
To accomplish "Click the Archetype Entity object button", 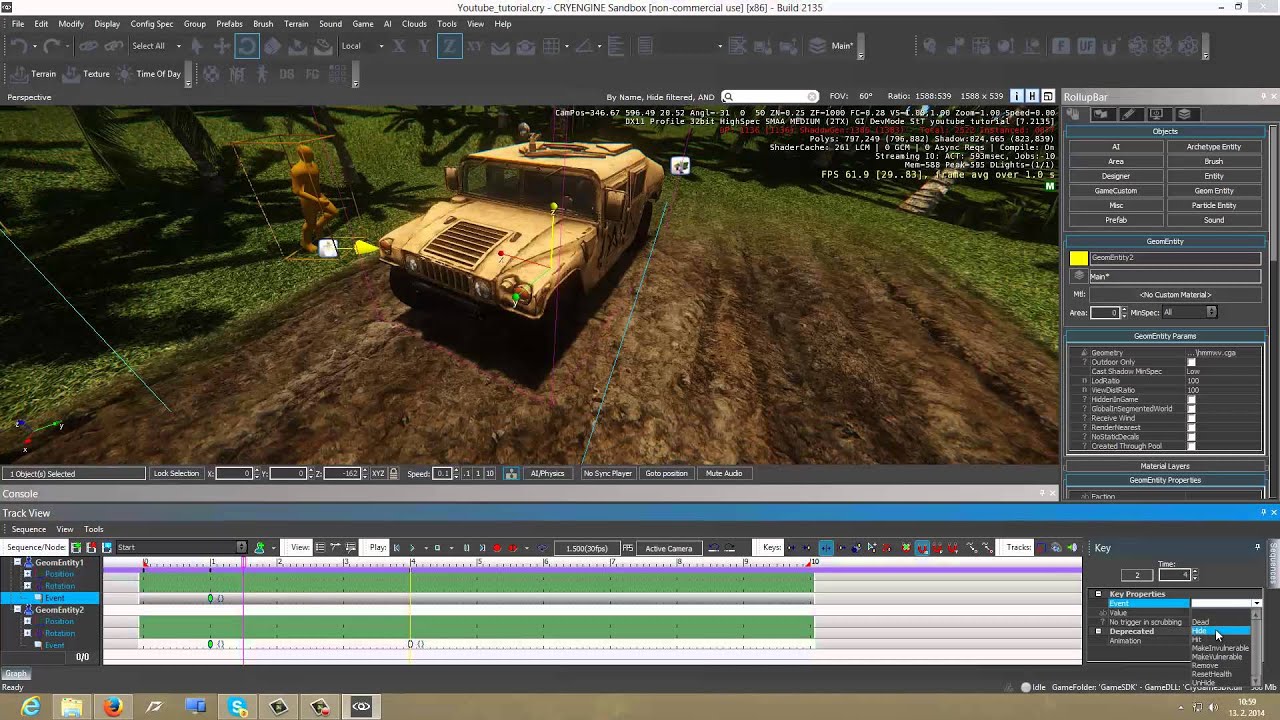I will coord(1213,147).
